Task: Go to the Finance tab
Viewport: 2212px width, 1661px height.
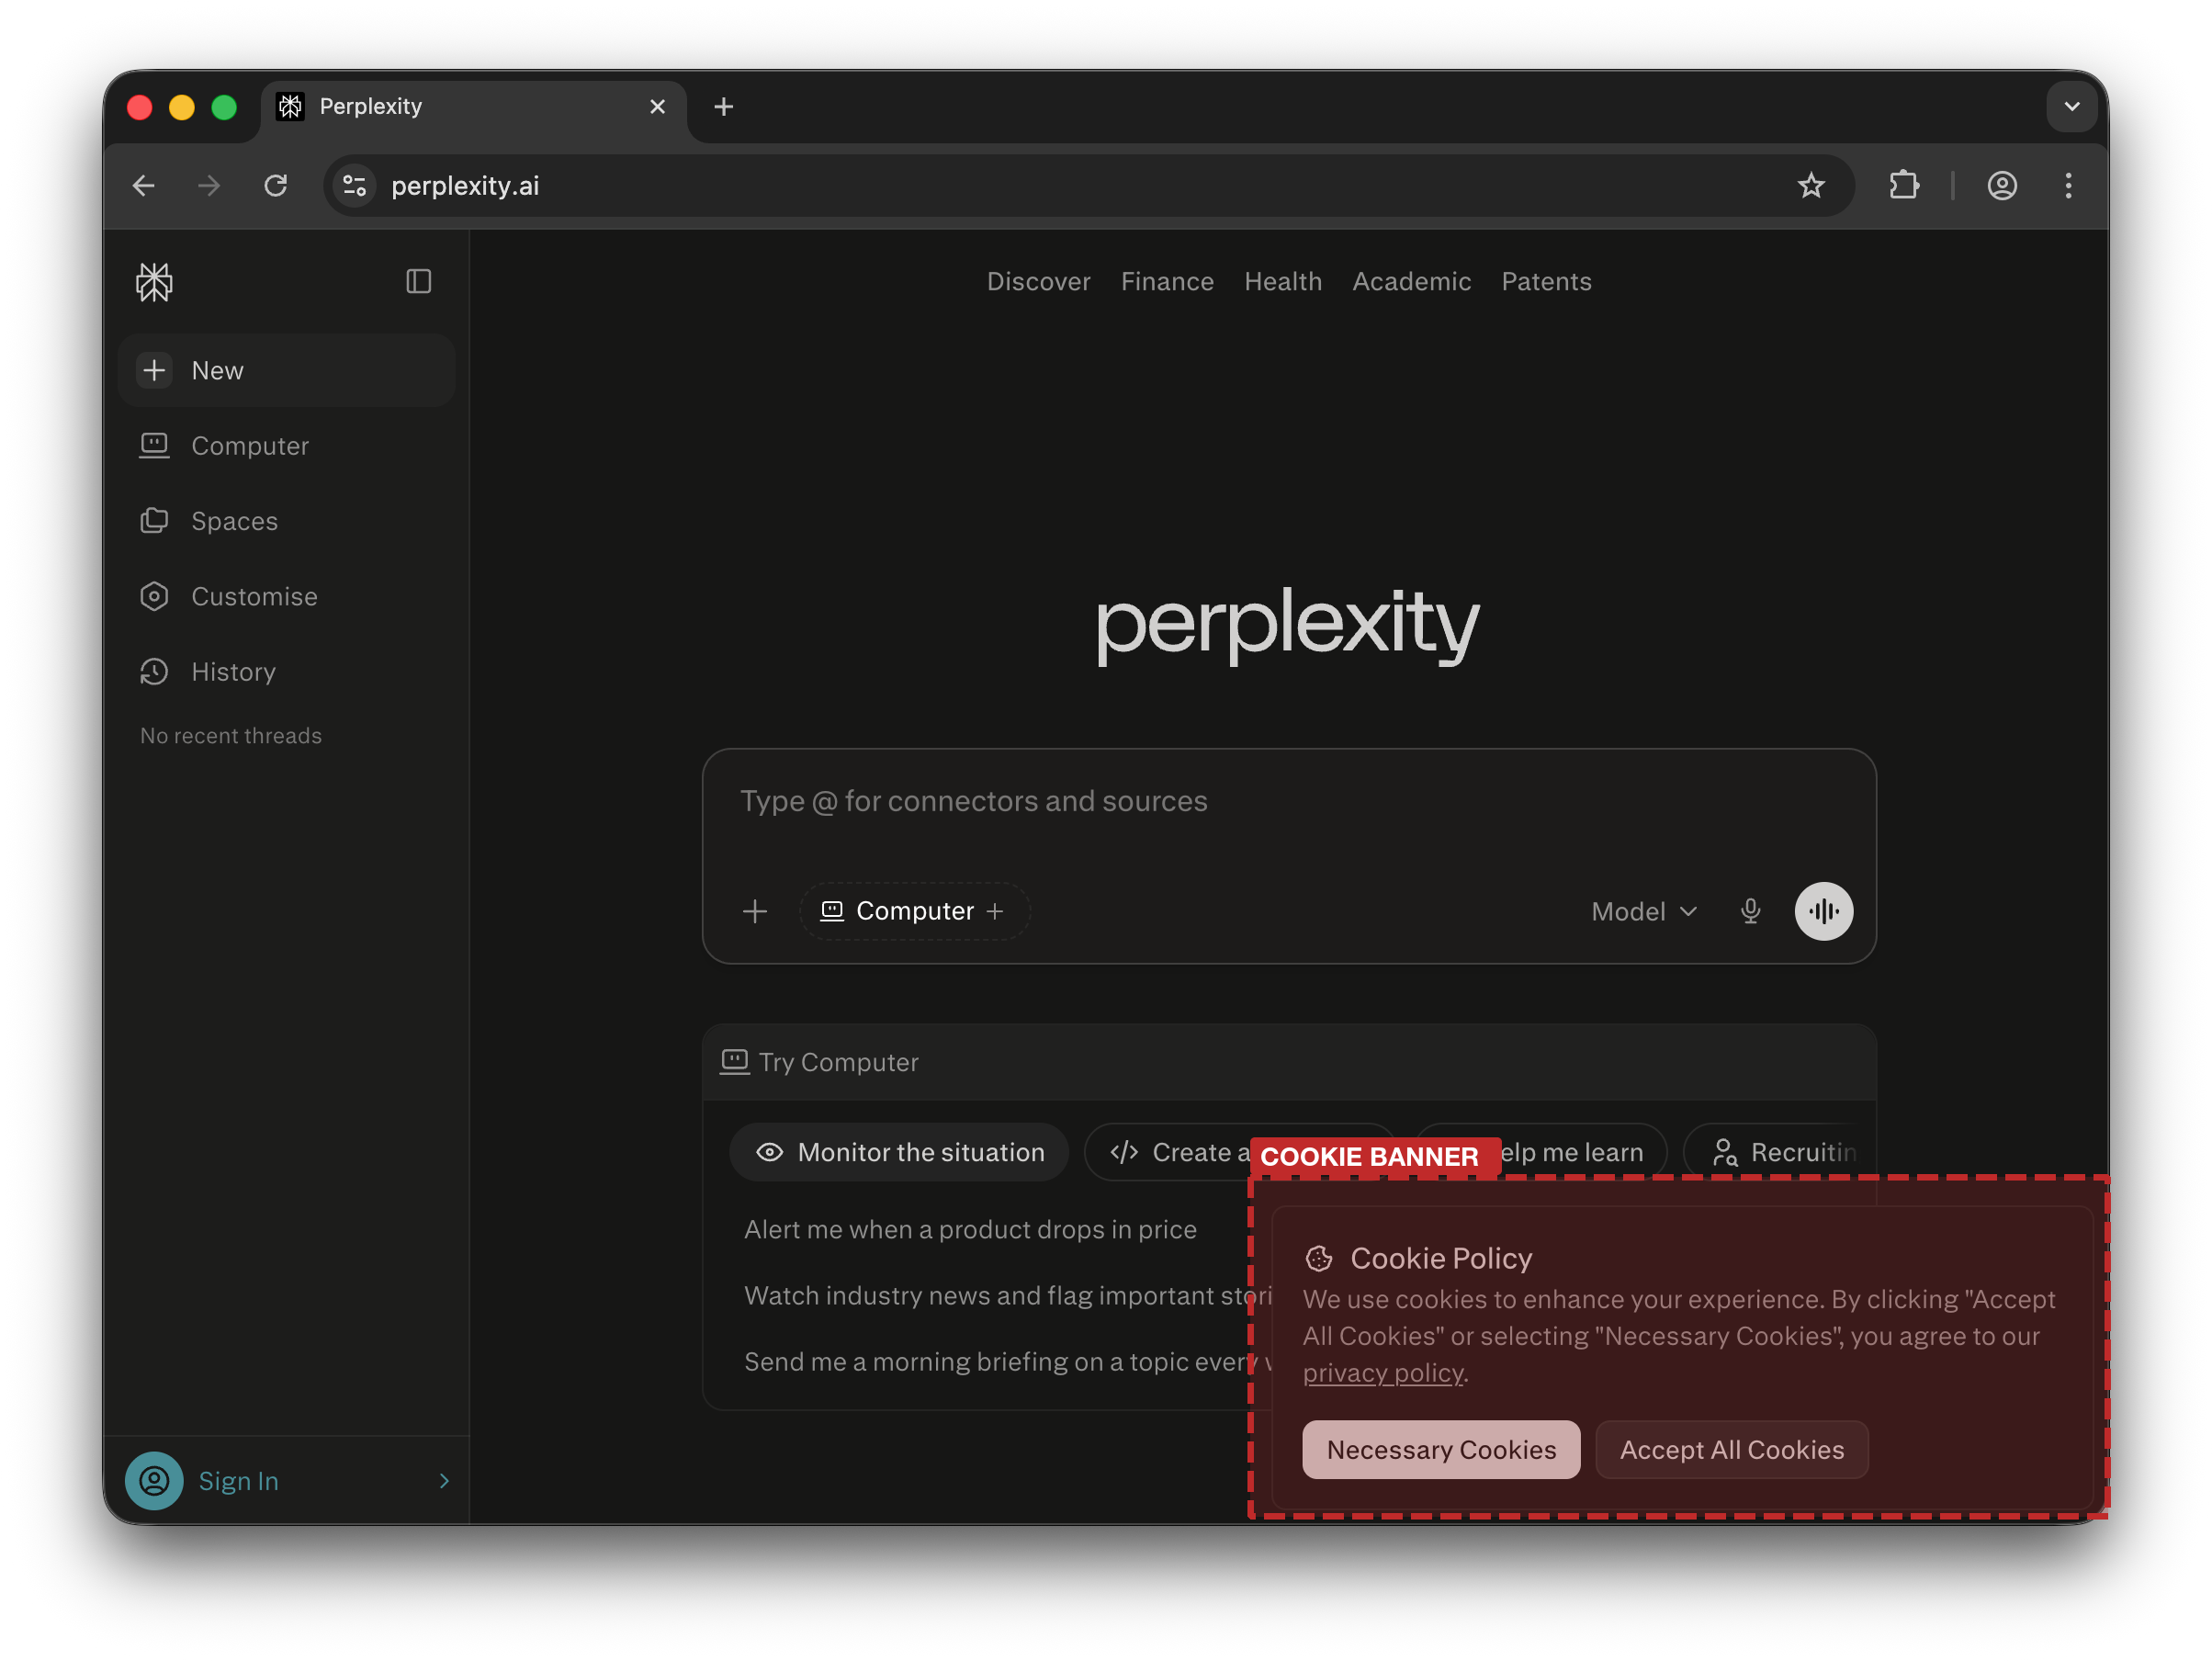Action: point(1167,282)
